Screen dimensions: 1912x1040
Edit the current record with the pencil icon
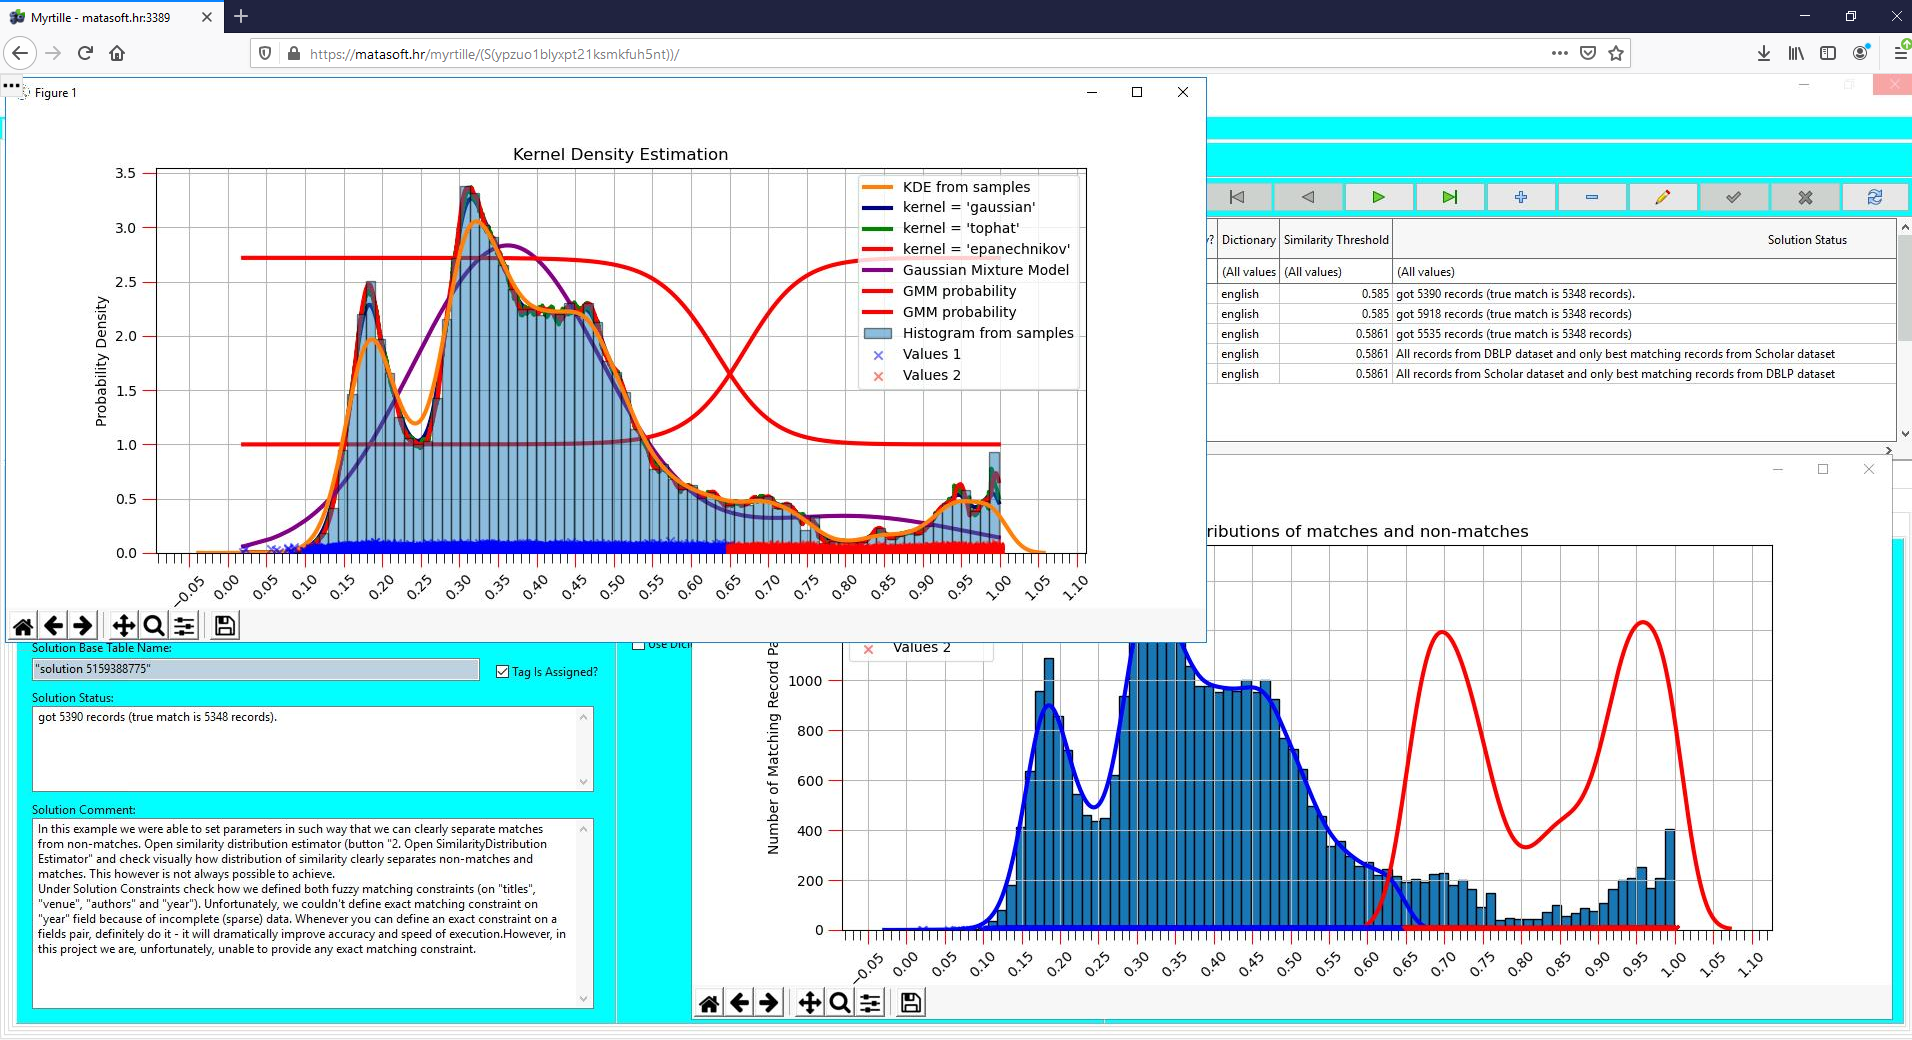coord(1663,197)
